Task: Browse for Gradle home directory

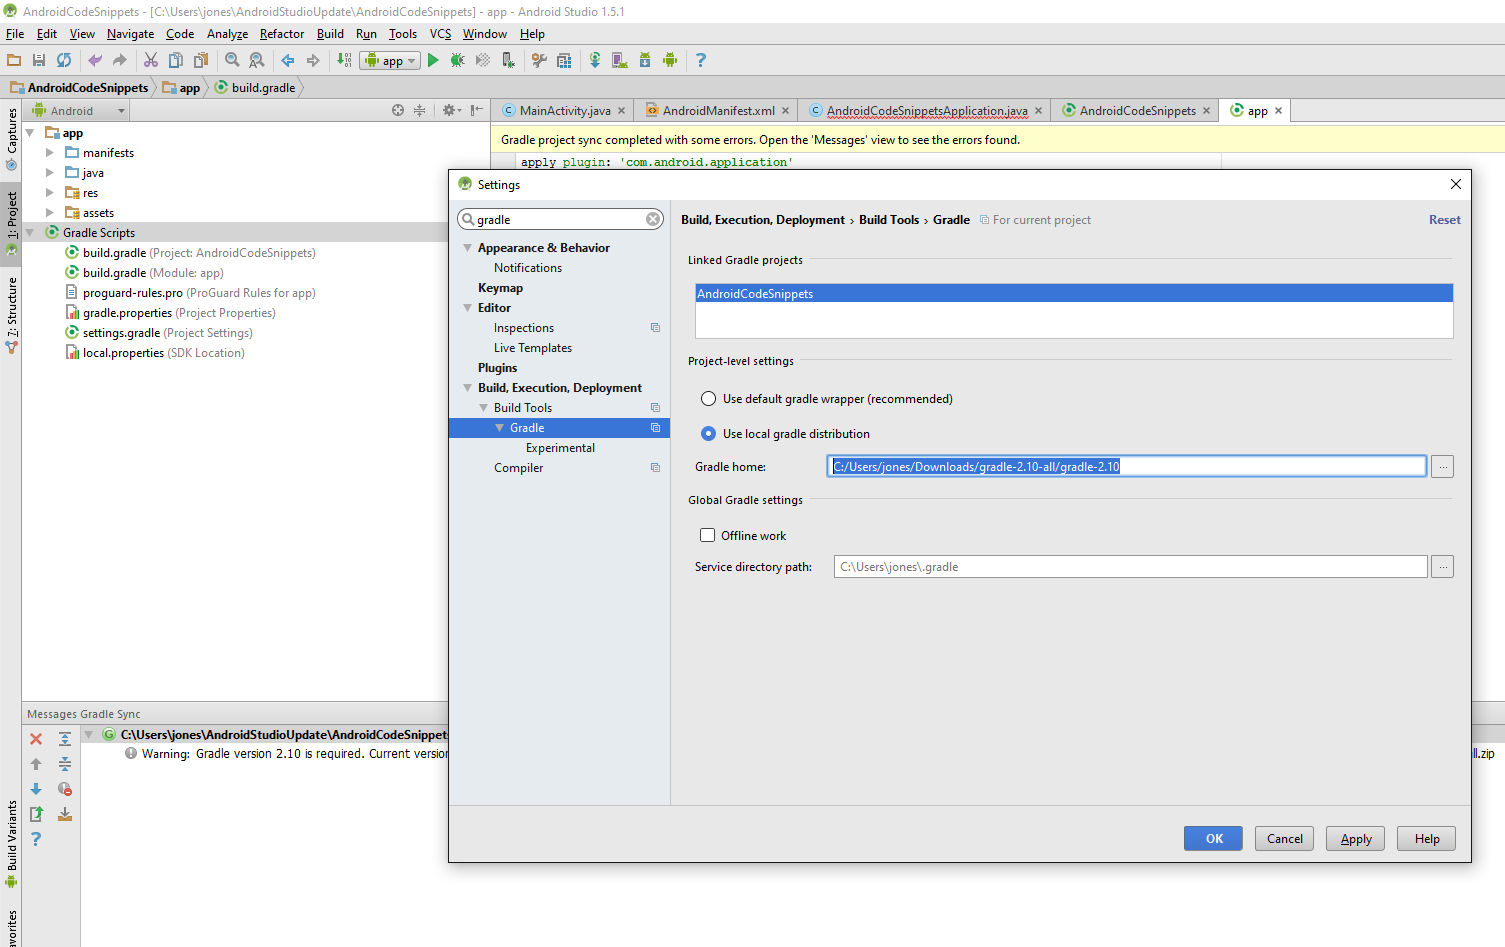Action: pyautogui.click(x=1442, y=466)
